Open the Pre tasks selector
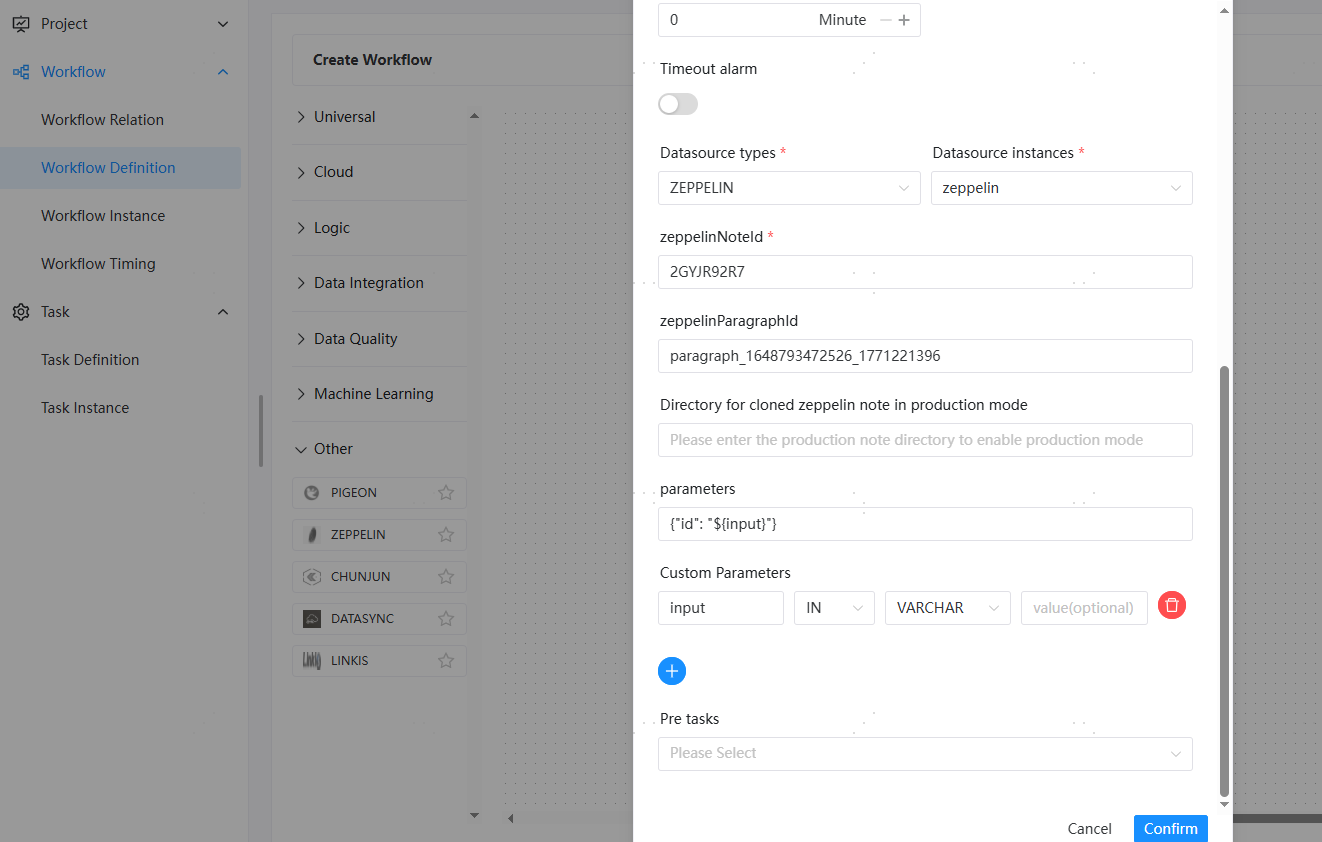This screenshot has width=1322, height=842. pos(924,754)
